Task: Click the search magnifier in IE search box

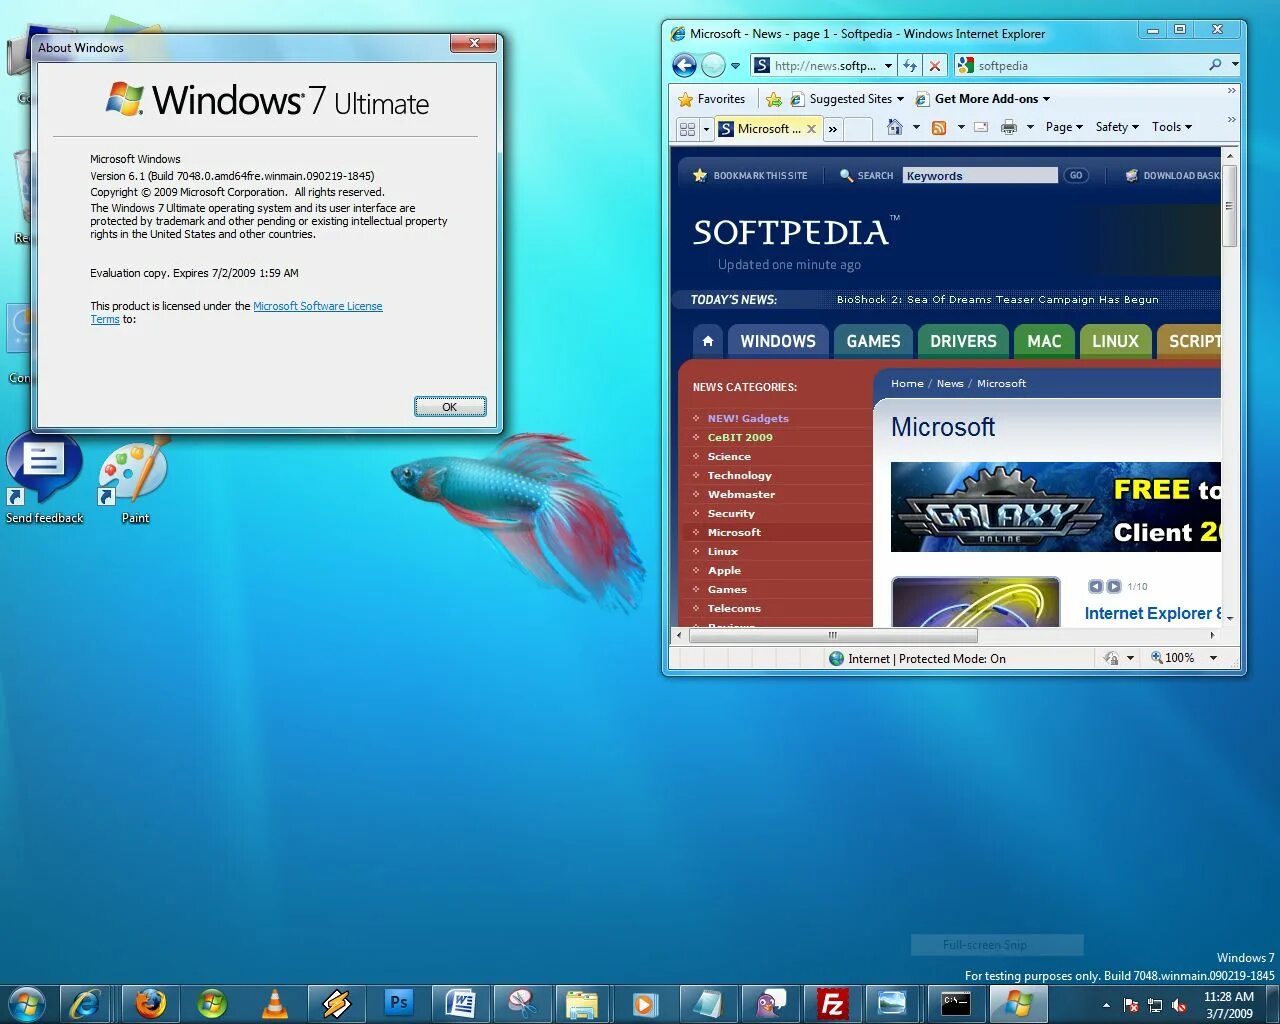Action: tap(1215, 65)
